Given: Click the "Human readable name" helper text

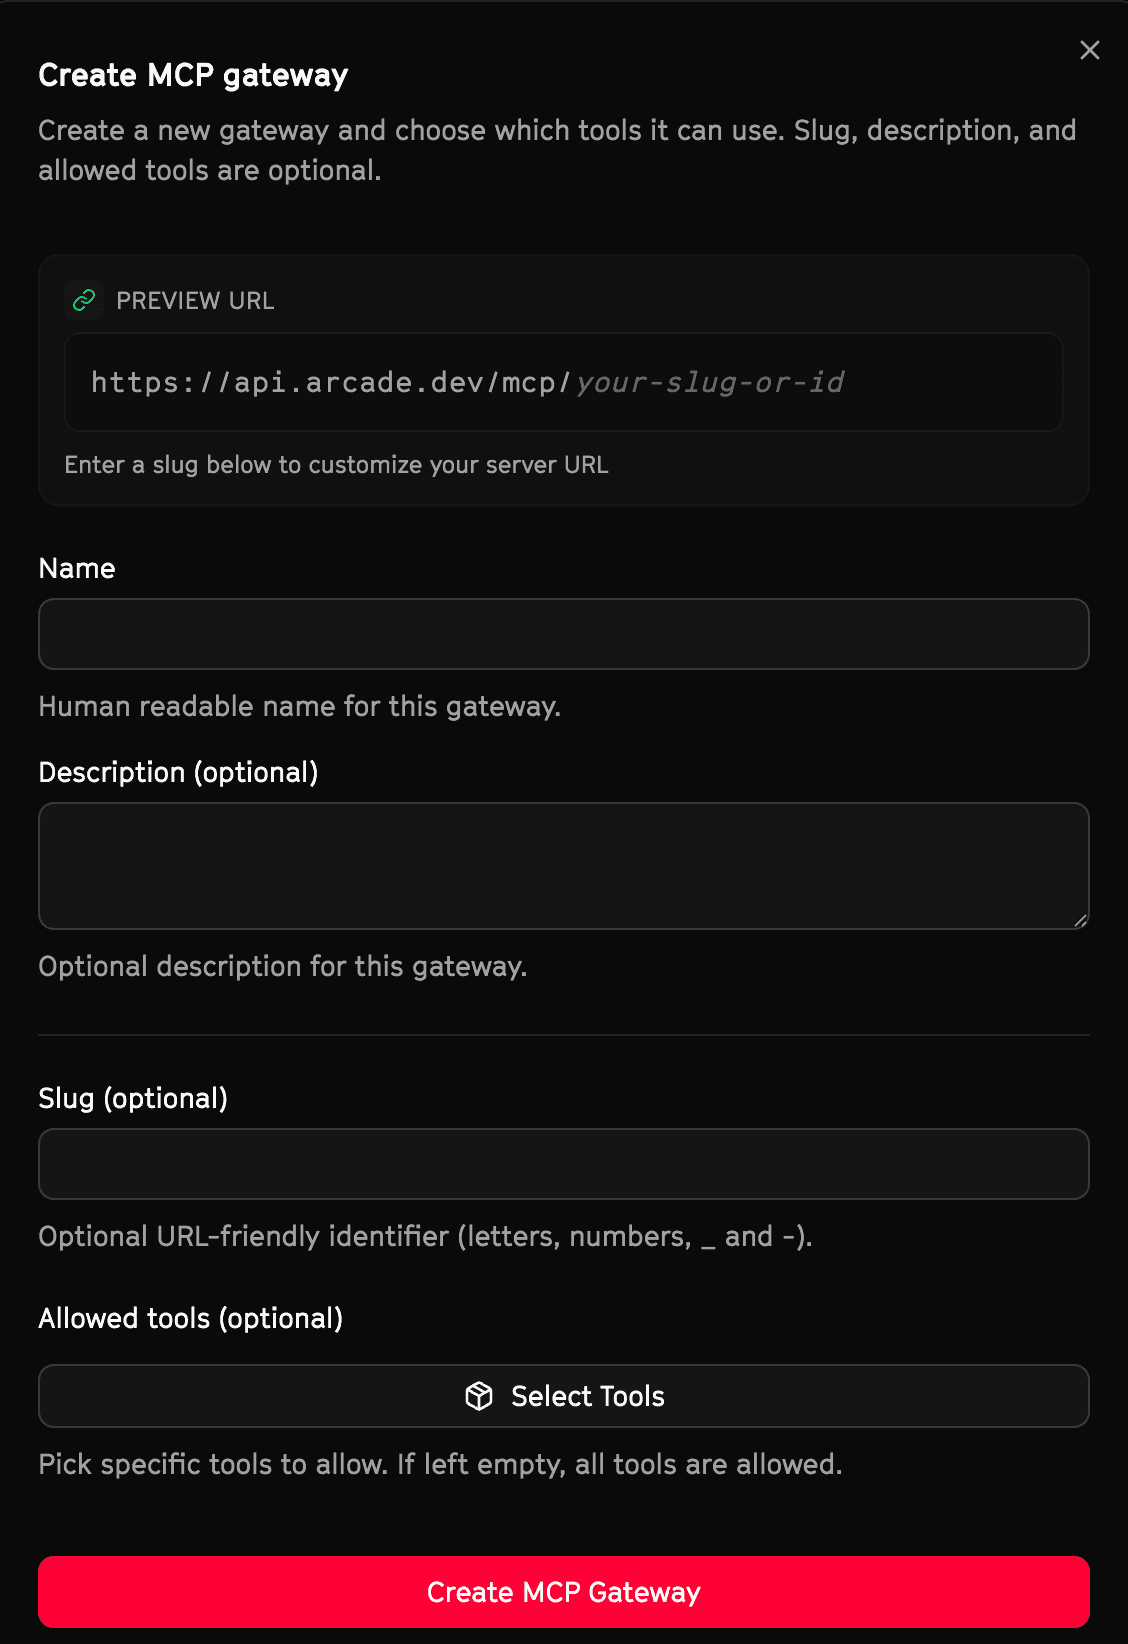Looking at the screenshot, I should pyautogui.click(x=299, y=706).
